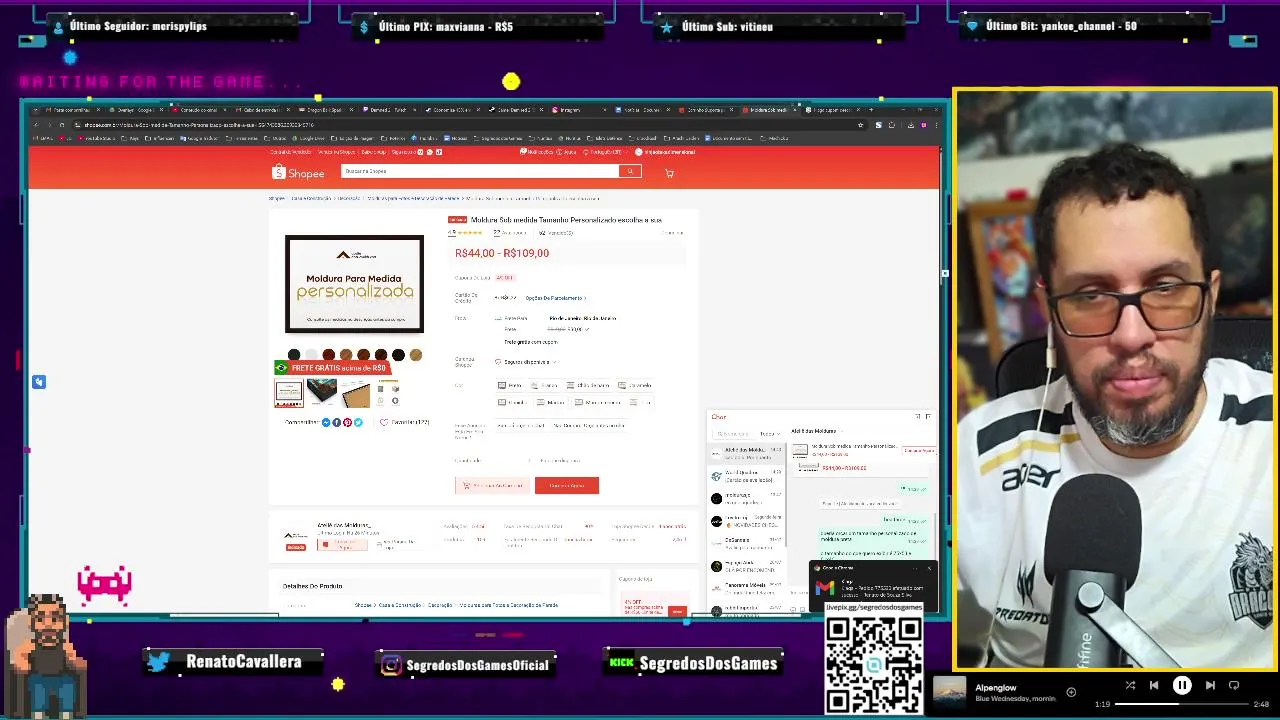Toggle shuffle in music player
Viewport: 1280px width, 720px height.
[x=1130, y=685]
